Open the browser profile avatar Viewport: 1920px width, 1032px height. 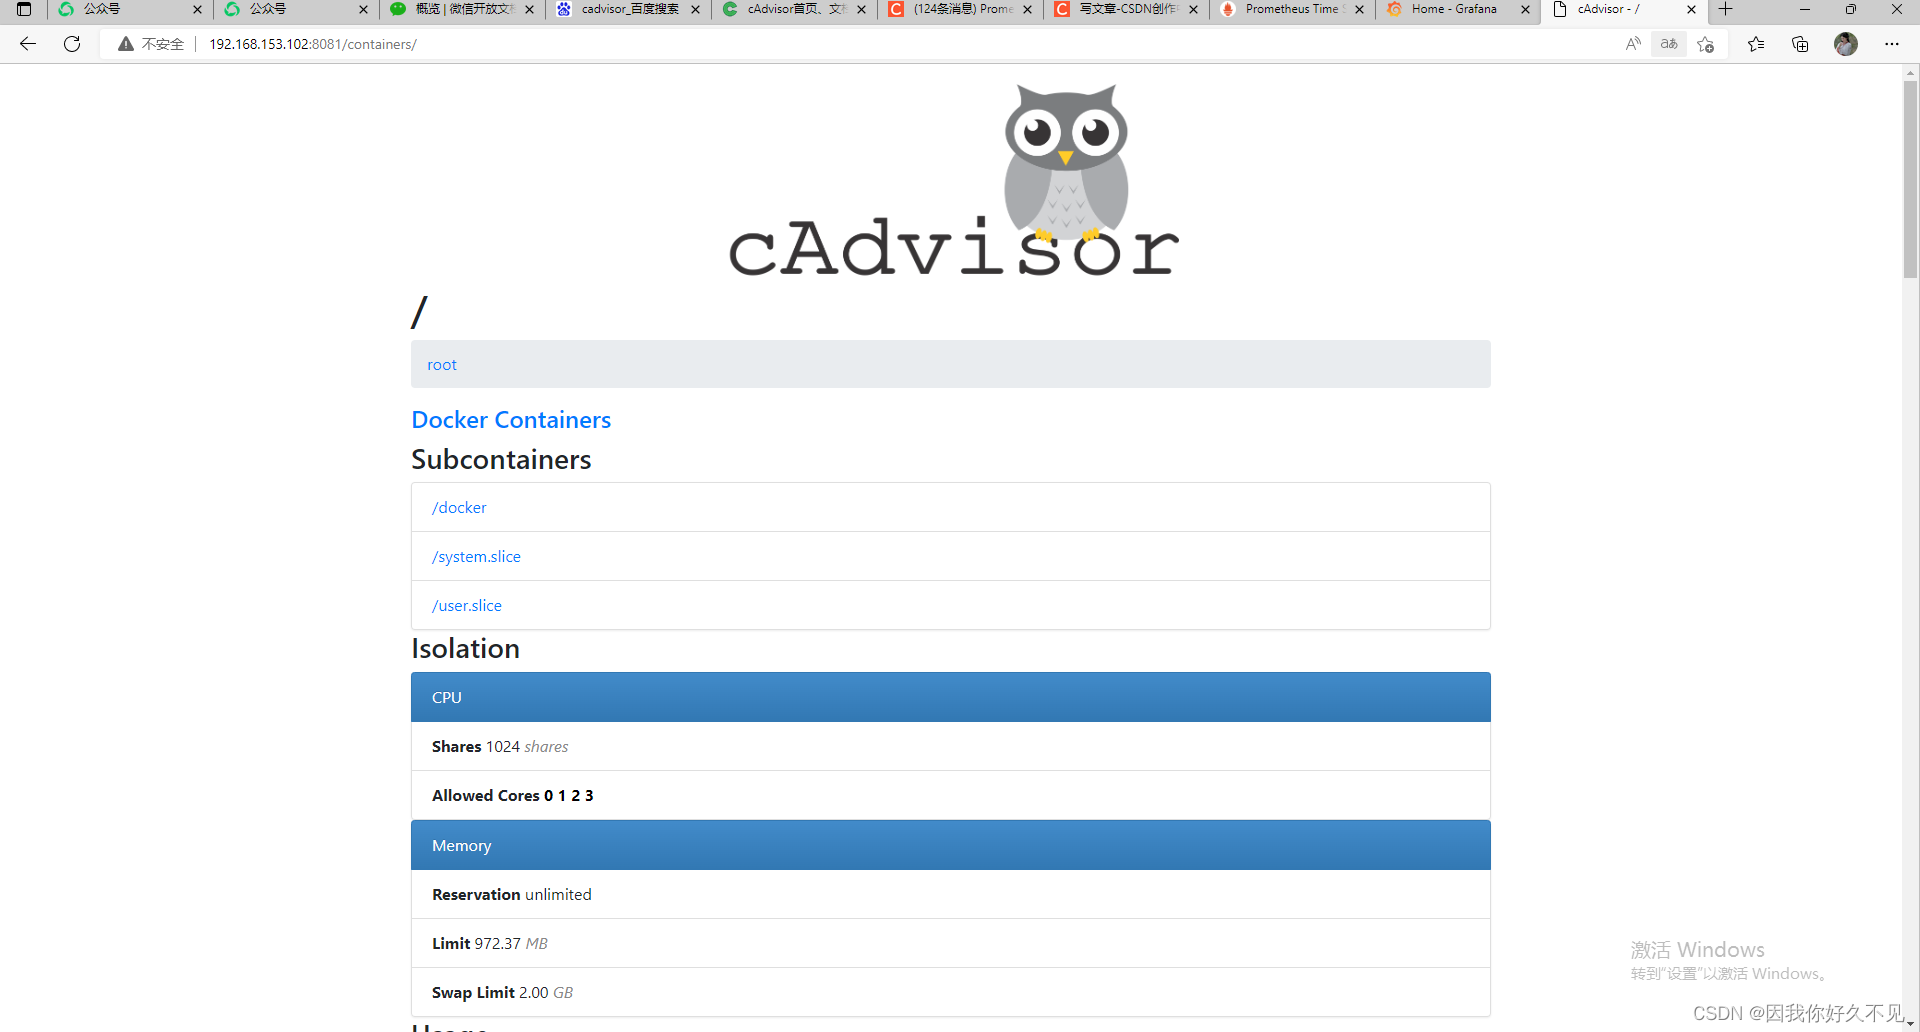tap(1845, 44)
